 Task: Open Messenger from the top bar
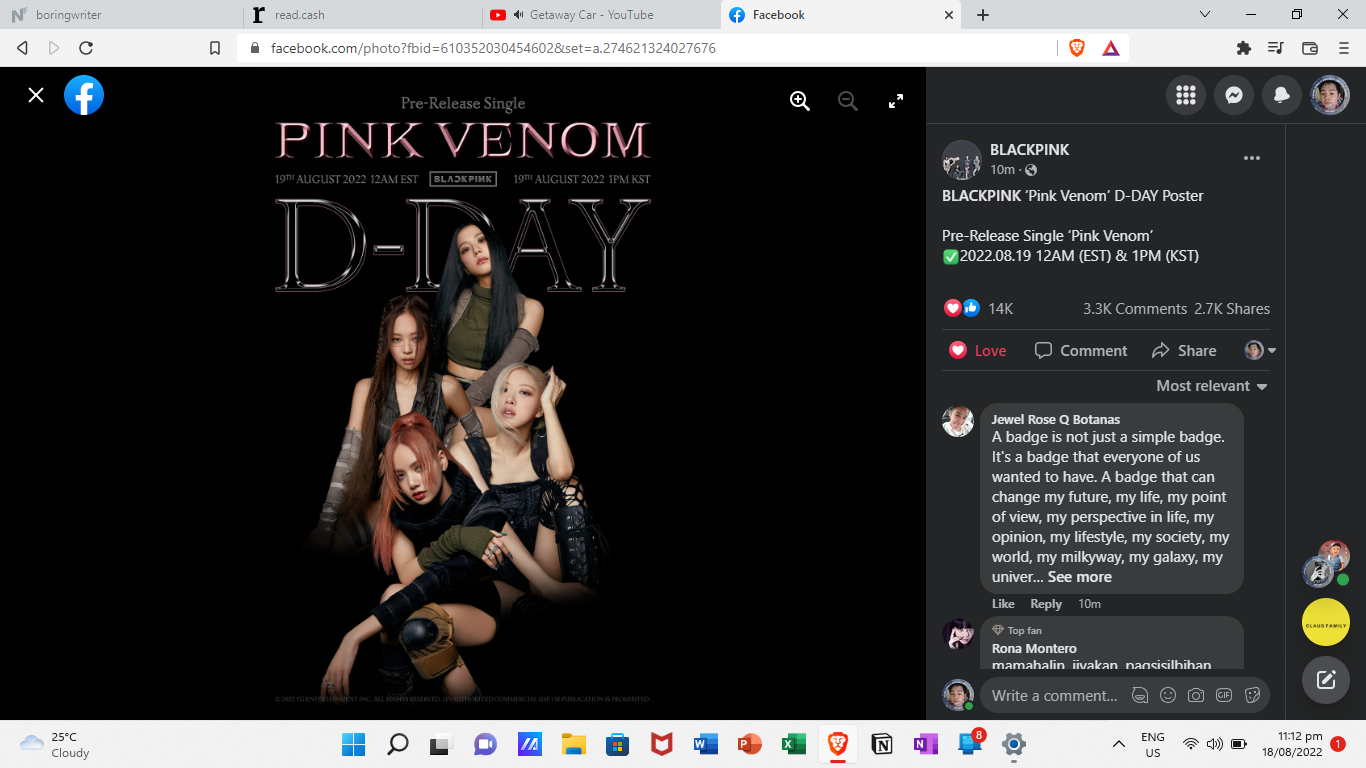pos(1234,95)
